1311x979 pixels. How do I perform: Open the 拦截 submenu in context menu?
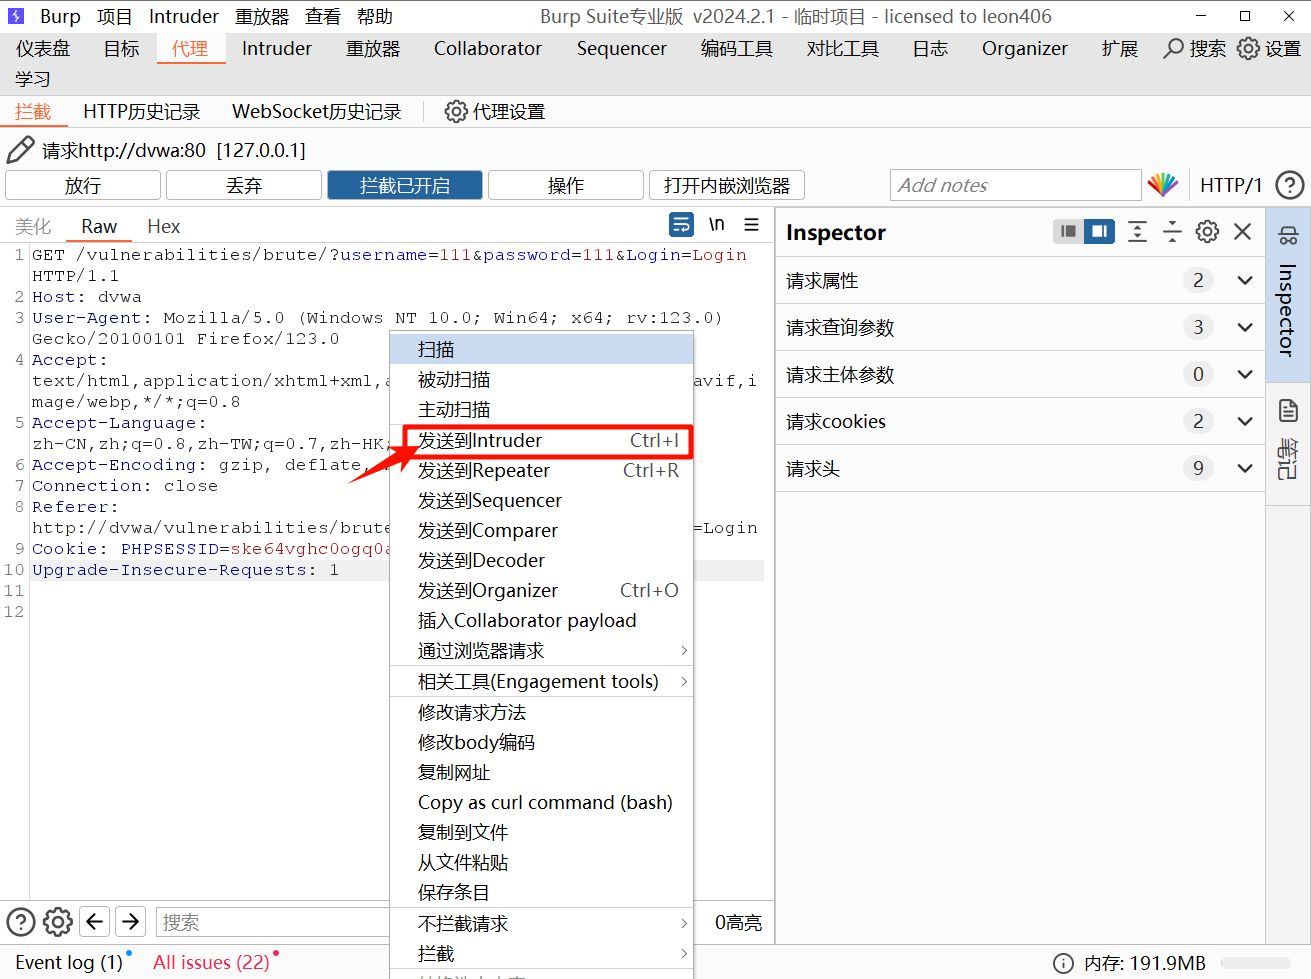coord(541,954)
